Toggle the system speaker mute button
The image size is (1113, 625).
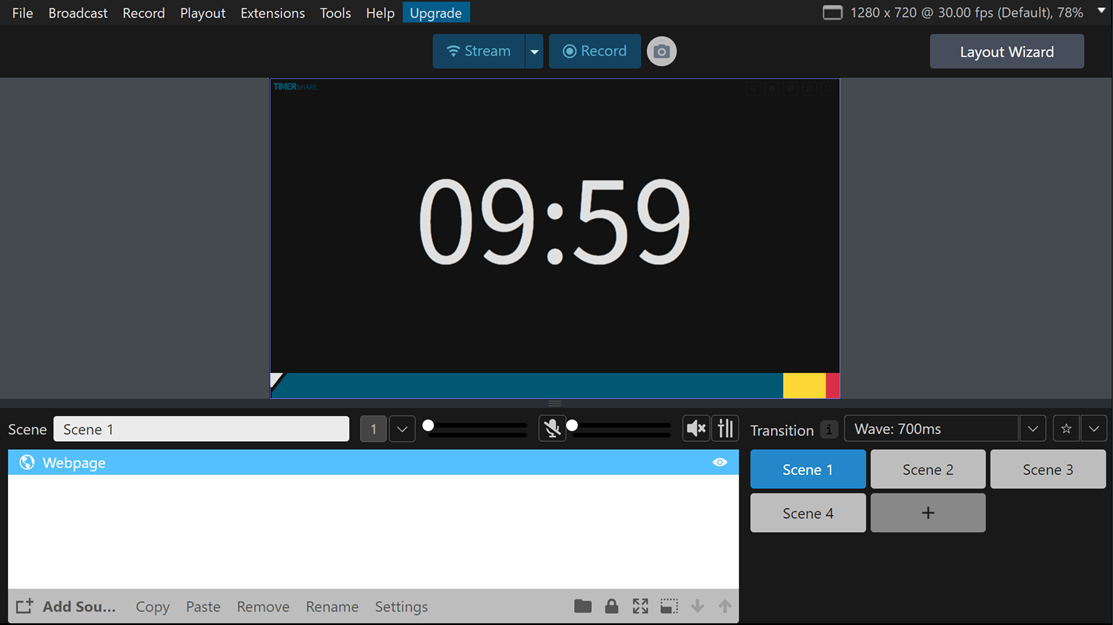(x=695, y=429)
